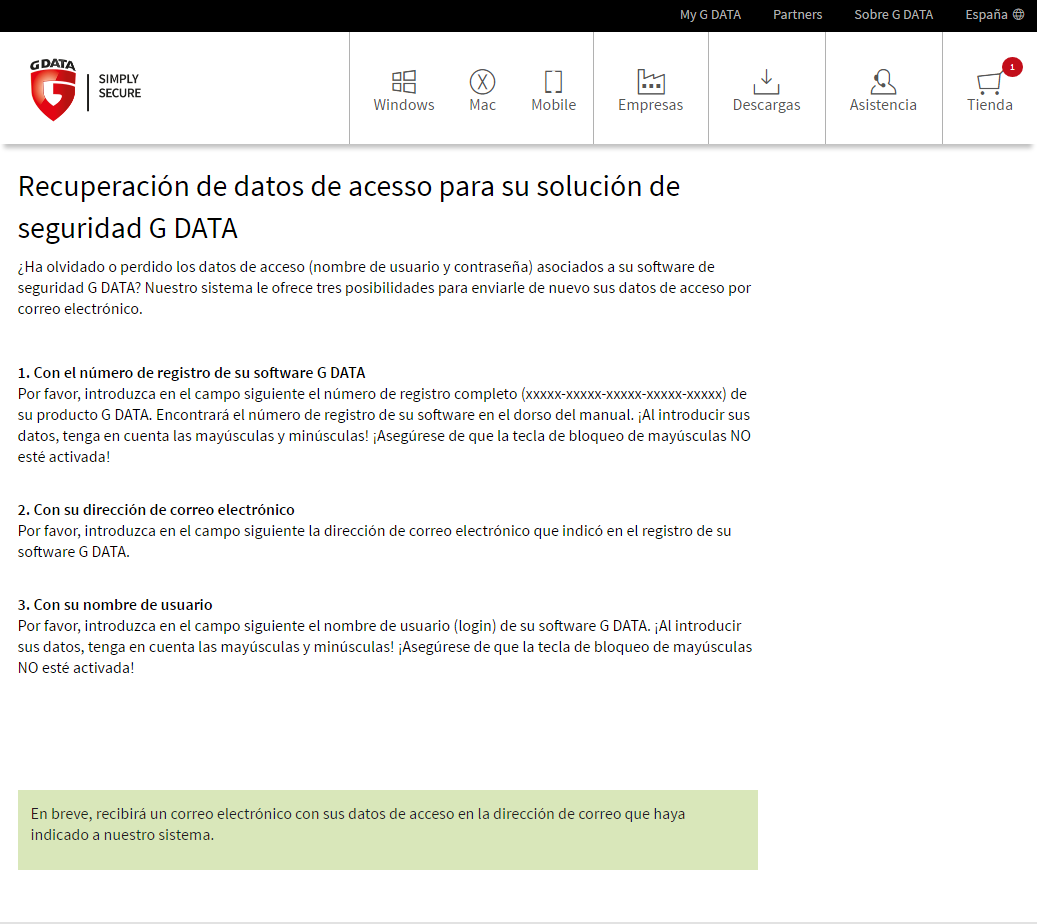Click the Mobile menu label

[554, 105]
